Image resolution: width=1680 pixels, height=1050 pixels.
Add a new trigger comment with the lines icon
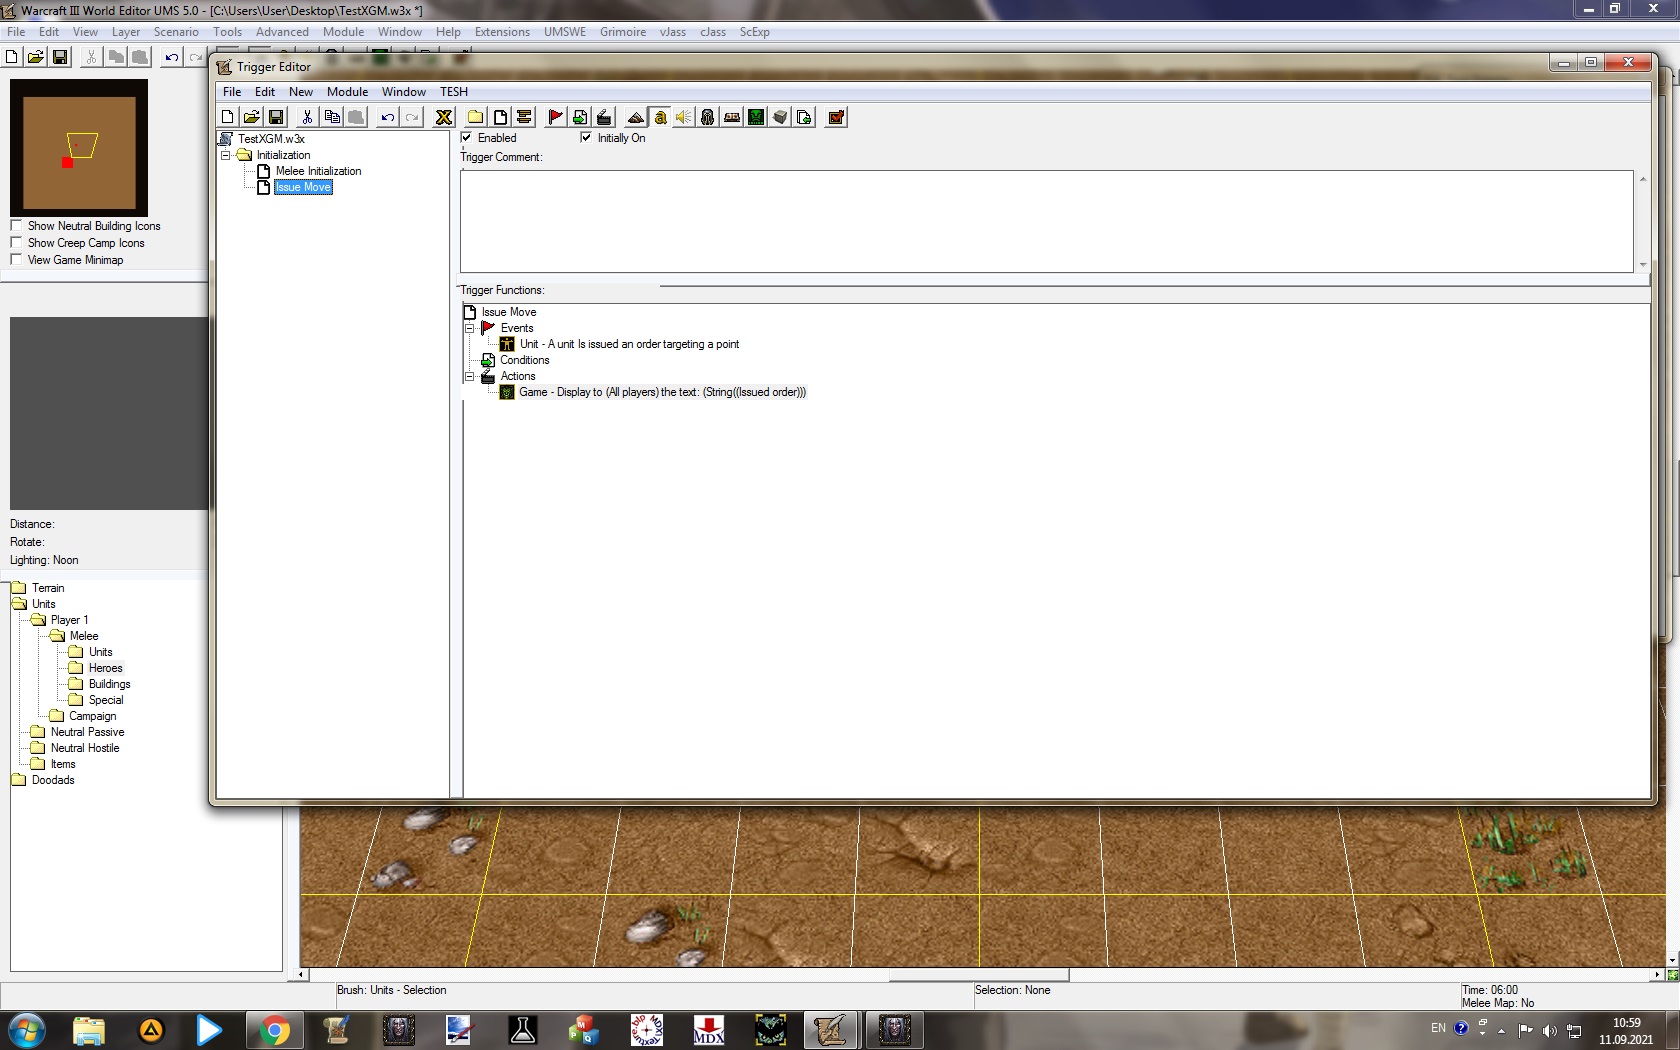524,117
